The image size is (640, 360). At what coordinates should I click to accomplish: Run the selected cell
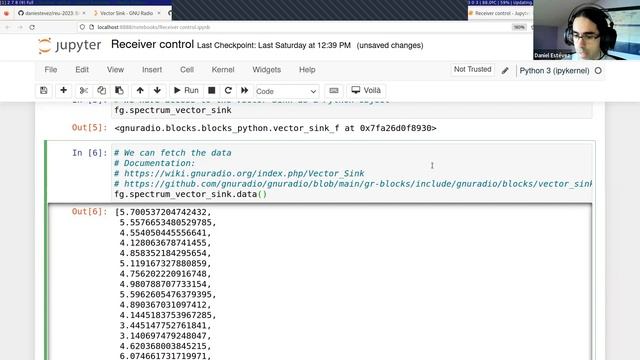[186, 91]
